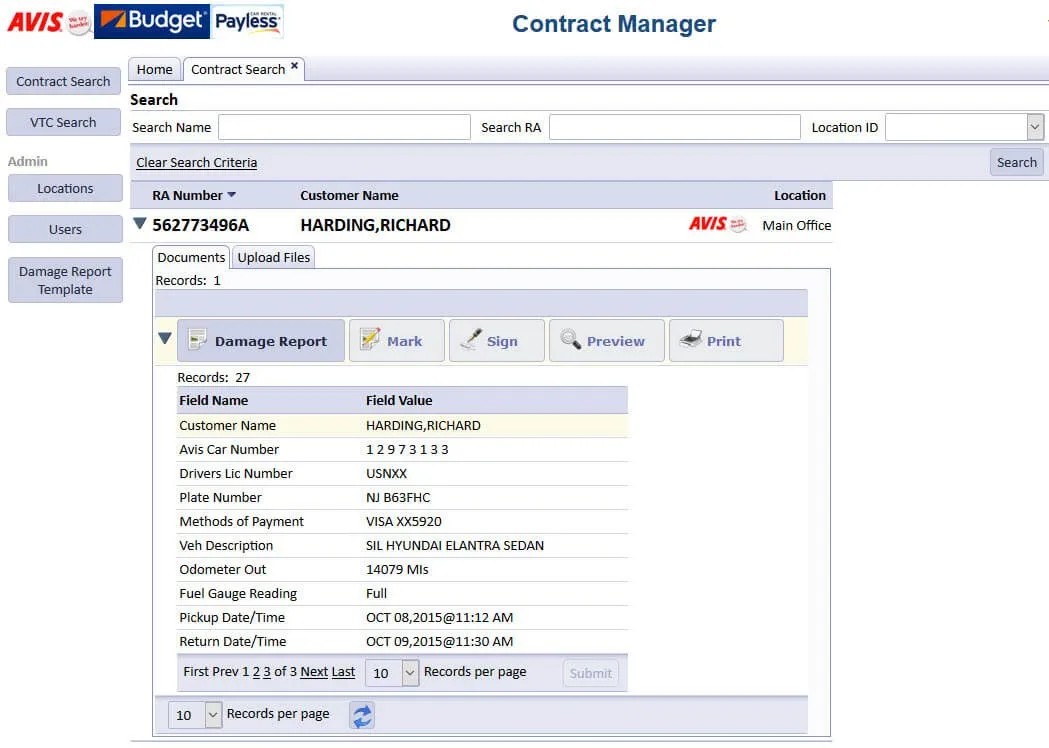Click inside the Search Name field
1049x748 pixels.
tap(343, 127)
